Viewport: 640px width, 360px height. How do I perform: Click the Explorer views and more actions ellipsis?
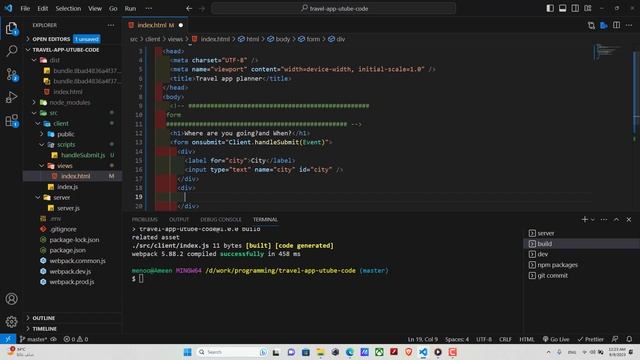(111, 25)
